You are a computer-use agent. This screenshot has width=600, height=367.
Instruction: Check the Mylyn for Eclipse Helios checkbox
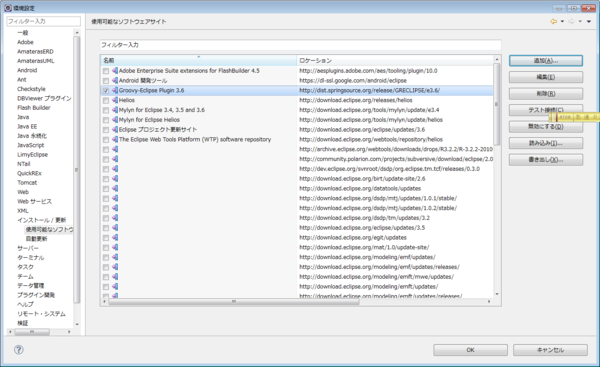pos(106,120)
